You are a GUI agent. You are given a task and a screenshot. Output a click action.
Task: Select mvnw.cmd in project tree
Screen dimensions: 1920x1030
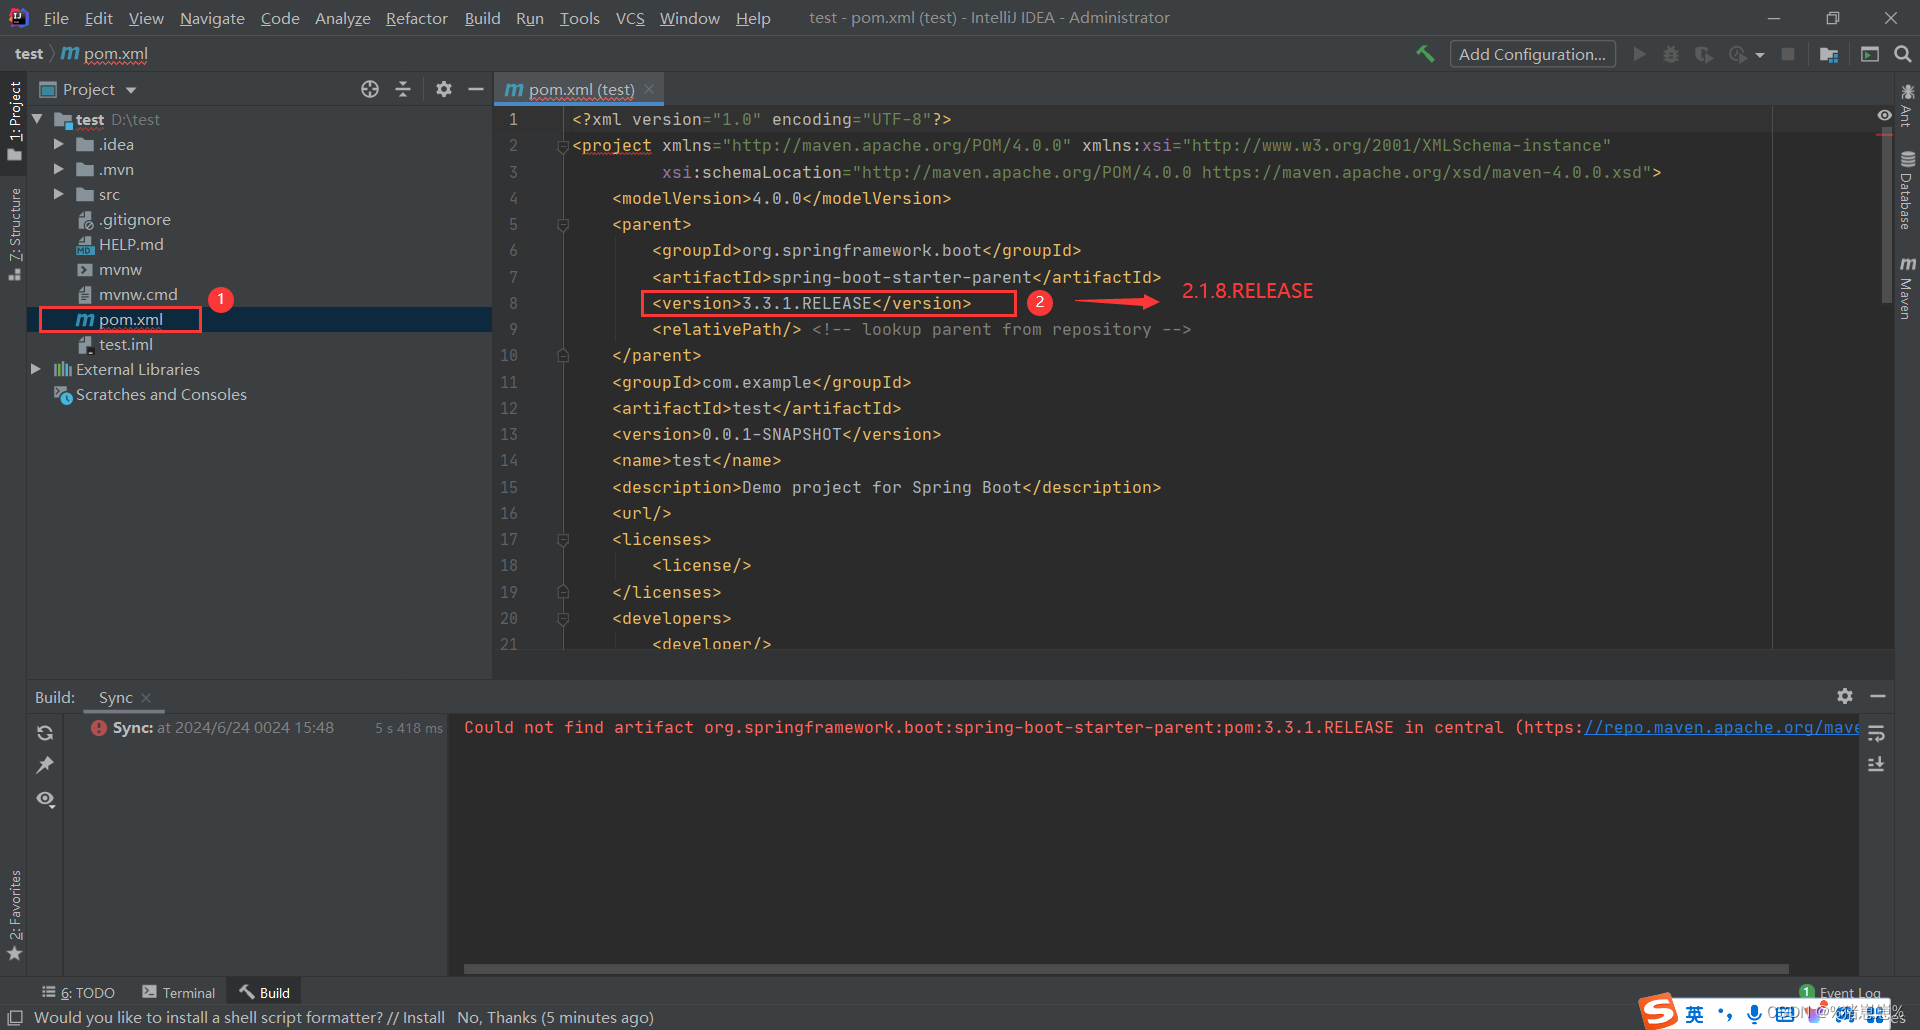138,294
